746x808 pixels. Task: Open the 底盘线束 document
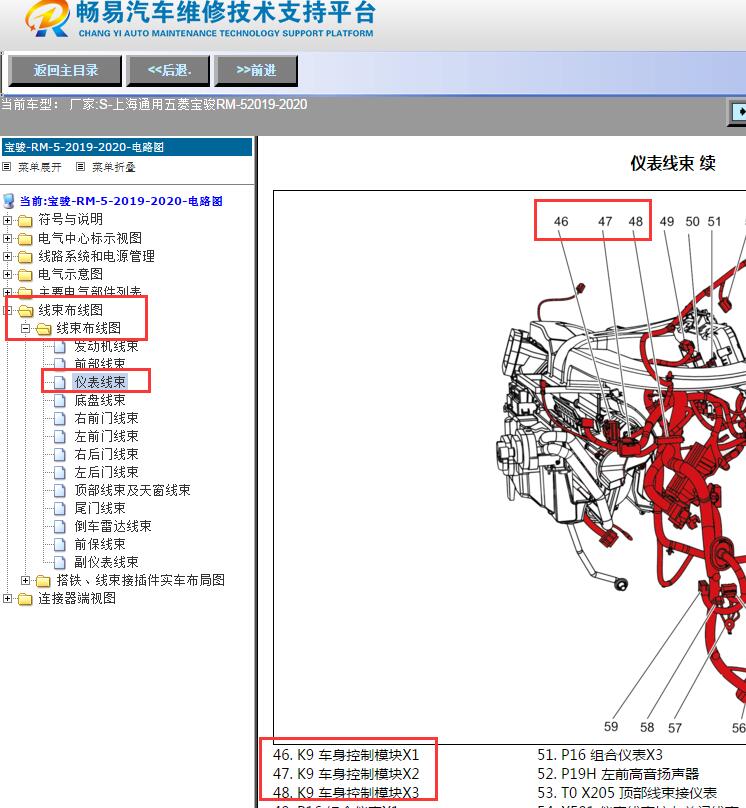100,400
